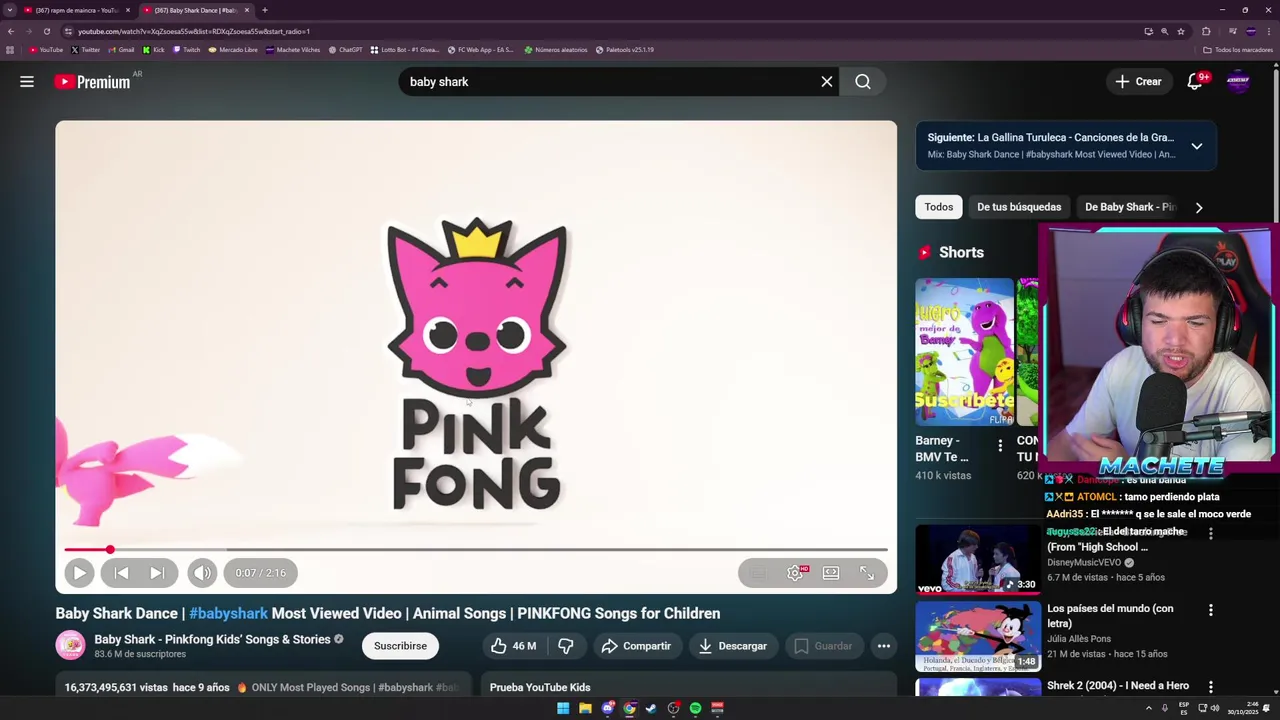Seek along the video progress bar
1280x720 pixels.
coord(476,549)
